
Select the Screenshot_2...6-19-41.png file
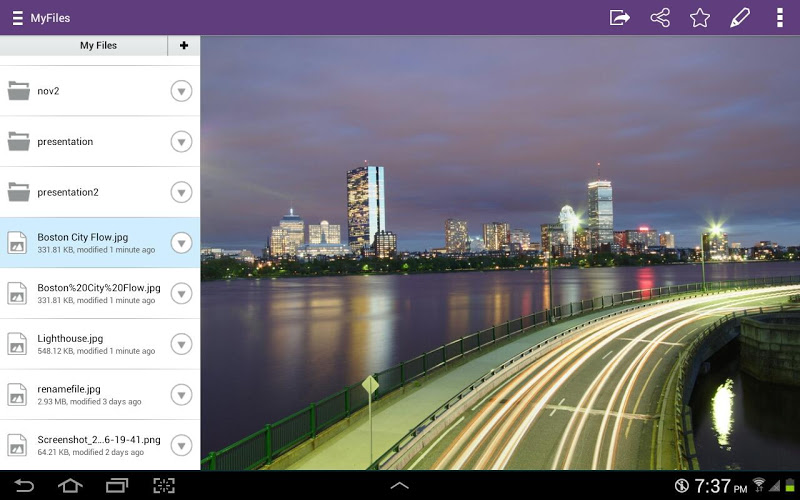(x=100, y=445)
